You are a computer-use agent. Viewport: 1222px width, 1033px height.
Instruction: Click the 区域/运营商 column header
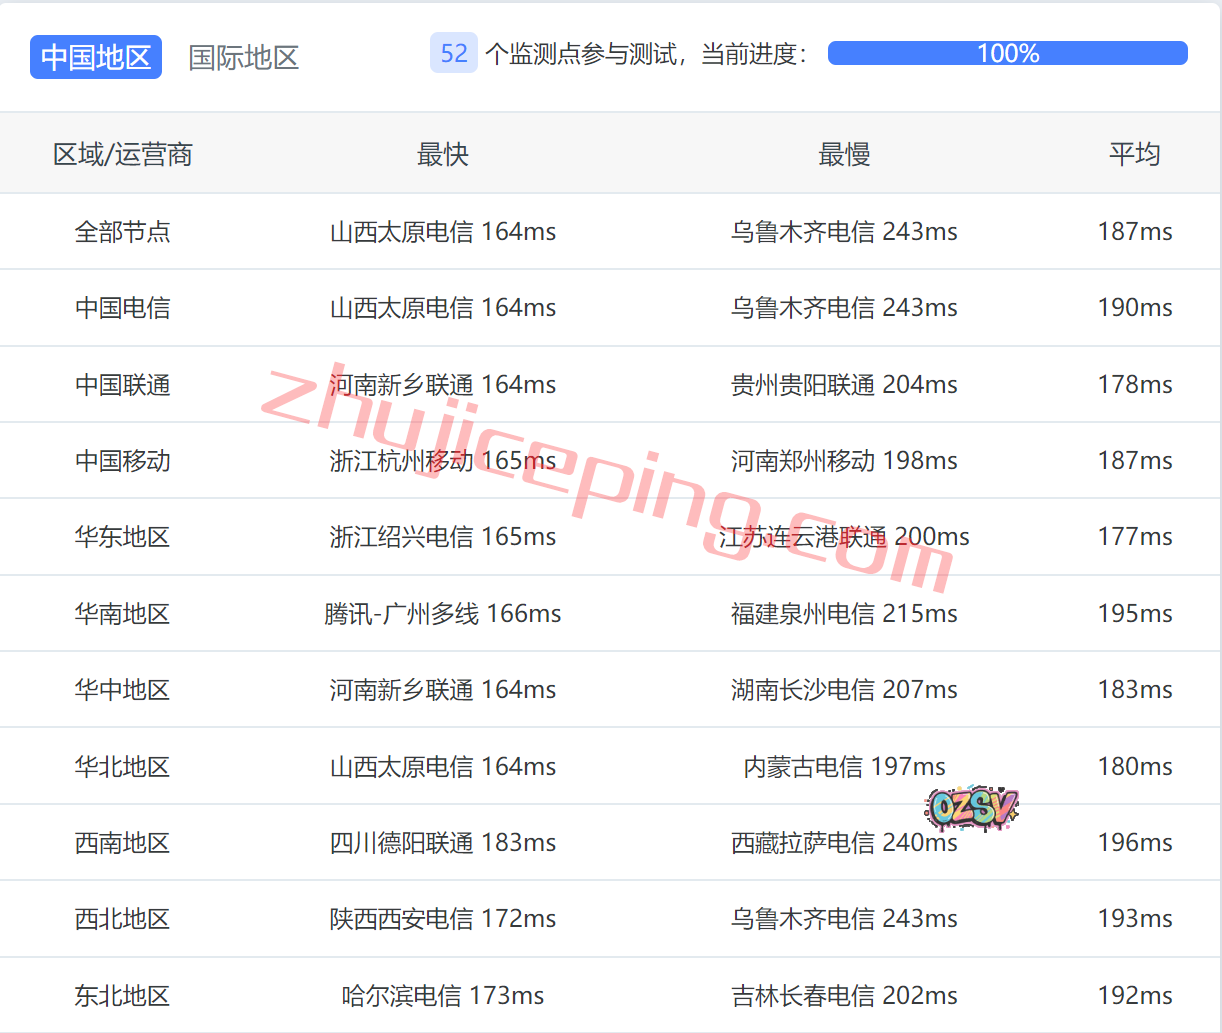point(123,154)
